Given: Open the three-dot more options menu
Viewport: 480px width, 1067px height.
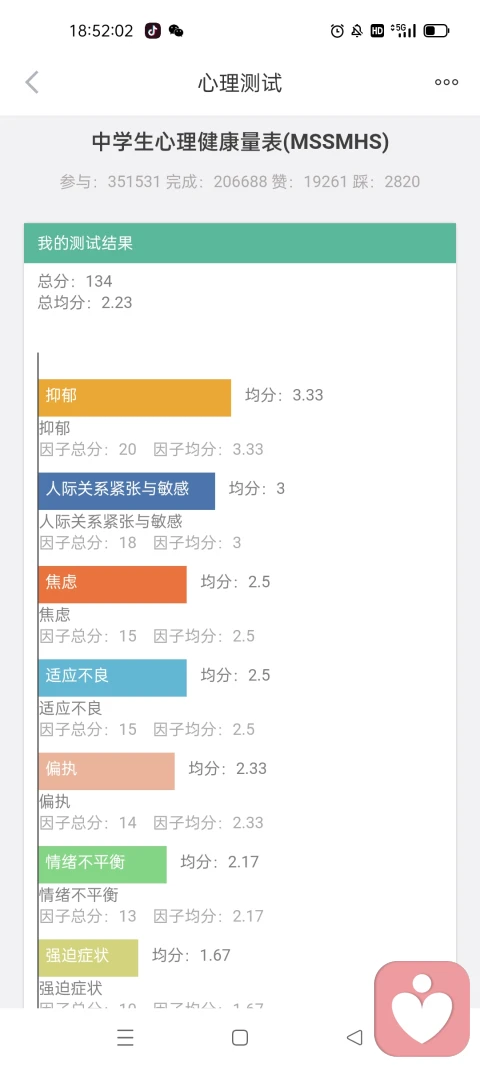Looking at the screenshot, I should point(447,82).
